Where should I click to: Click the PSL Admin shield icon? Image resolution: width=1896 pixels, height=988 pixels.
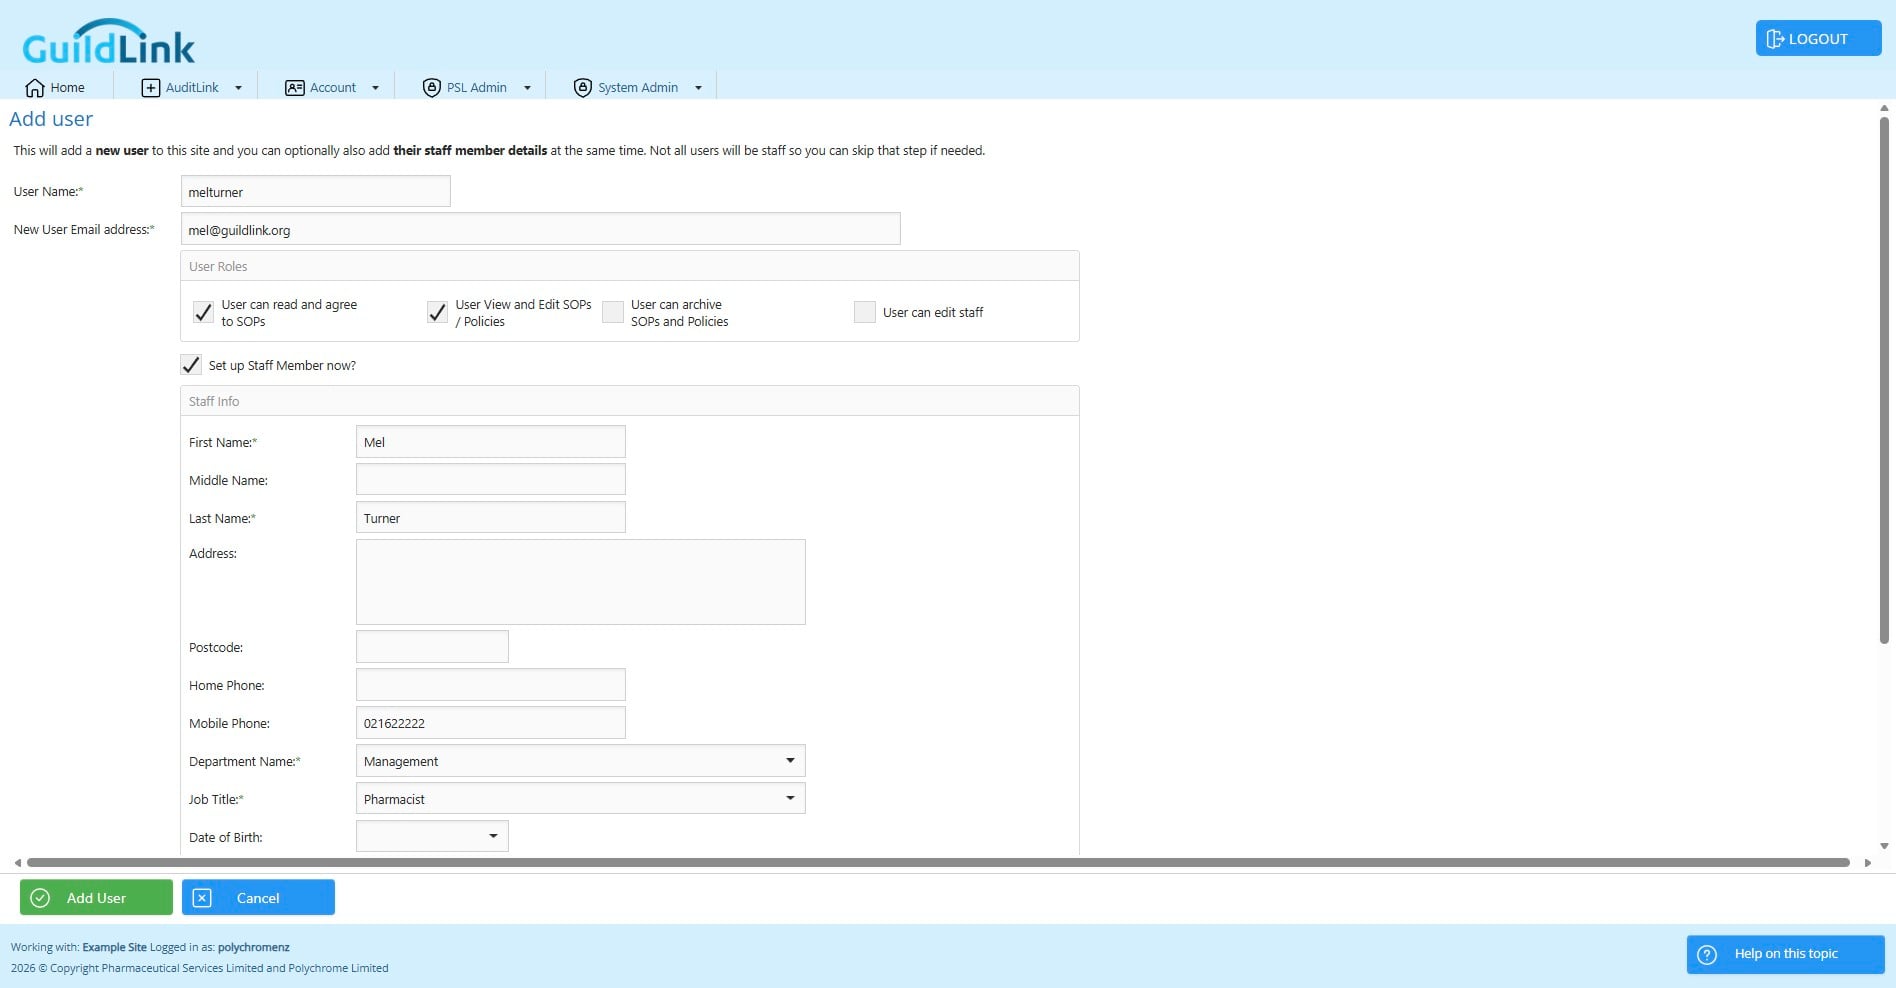tap(432, 88)
